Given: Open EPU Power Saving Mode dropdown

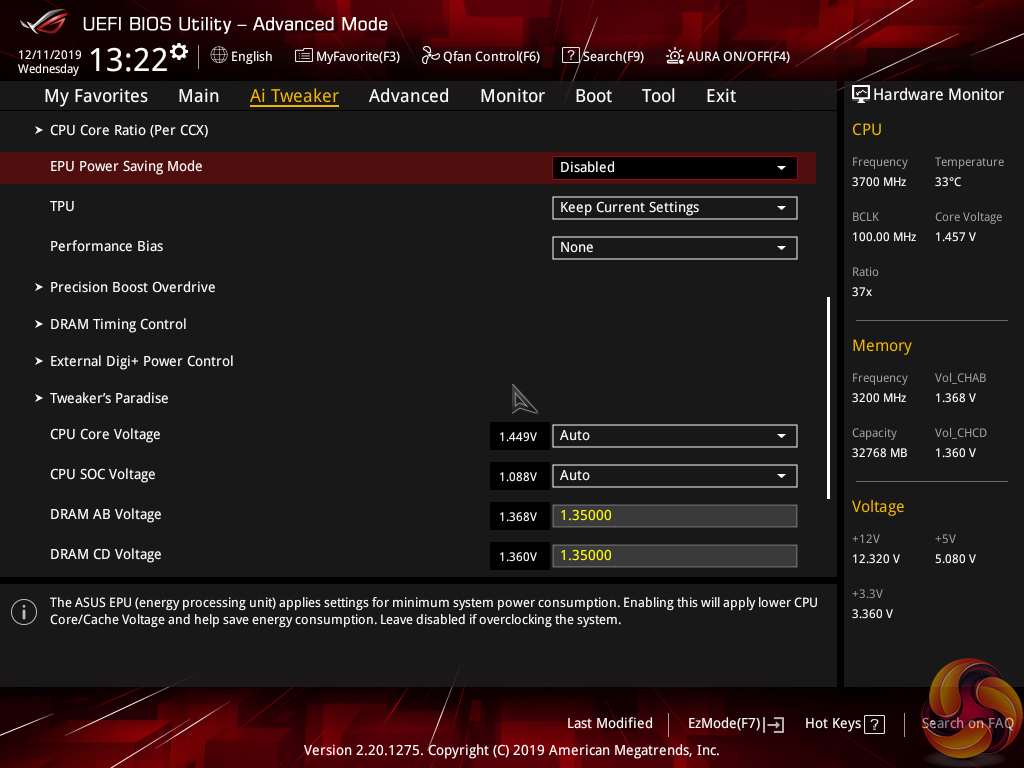Looking at the screenshot, I should (x=674, y=168).
